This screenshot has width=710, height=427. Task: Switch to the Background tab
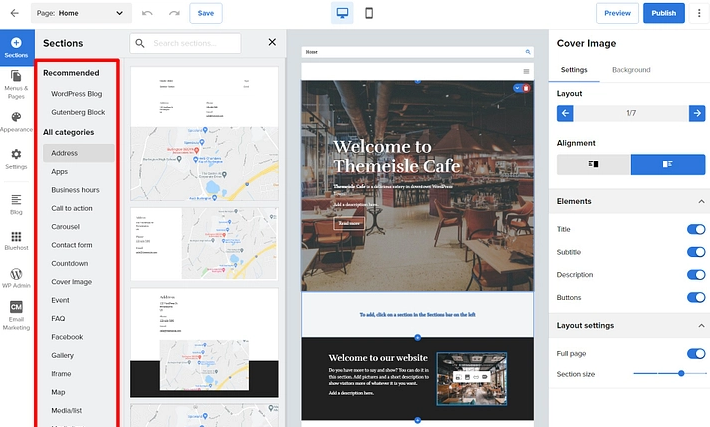point(631,70)
